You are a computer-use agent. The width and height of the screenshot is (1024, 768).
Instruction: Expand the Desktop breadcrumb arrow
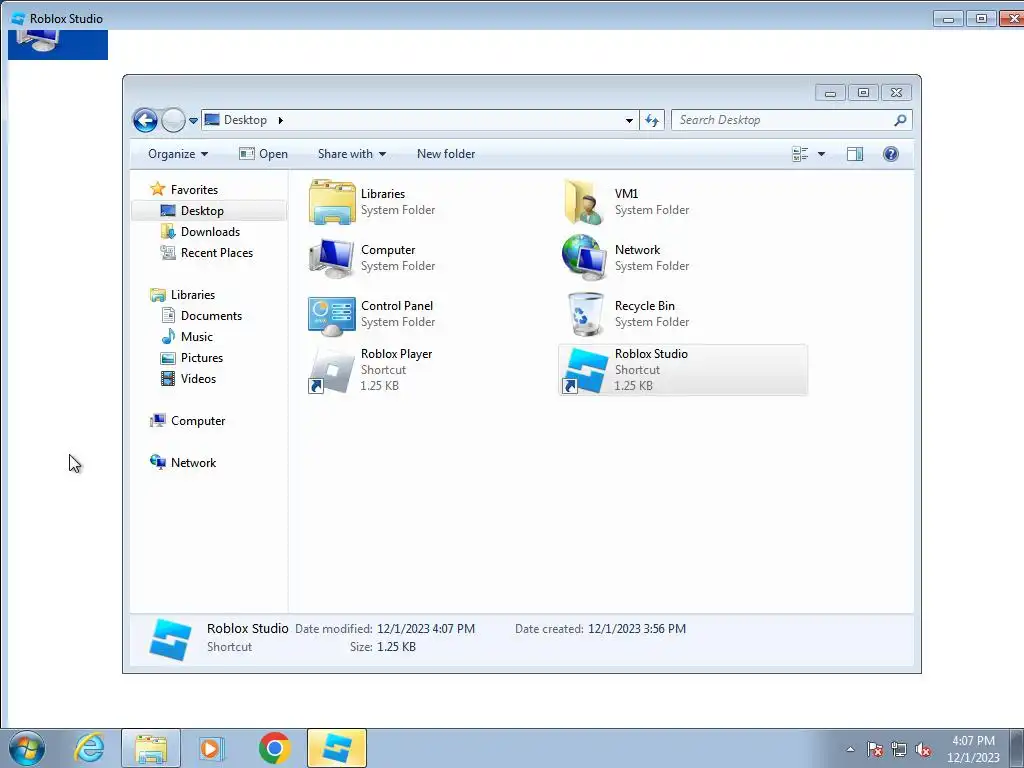pos(281,120)
